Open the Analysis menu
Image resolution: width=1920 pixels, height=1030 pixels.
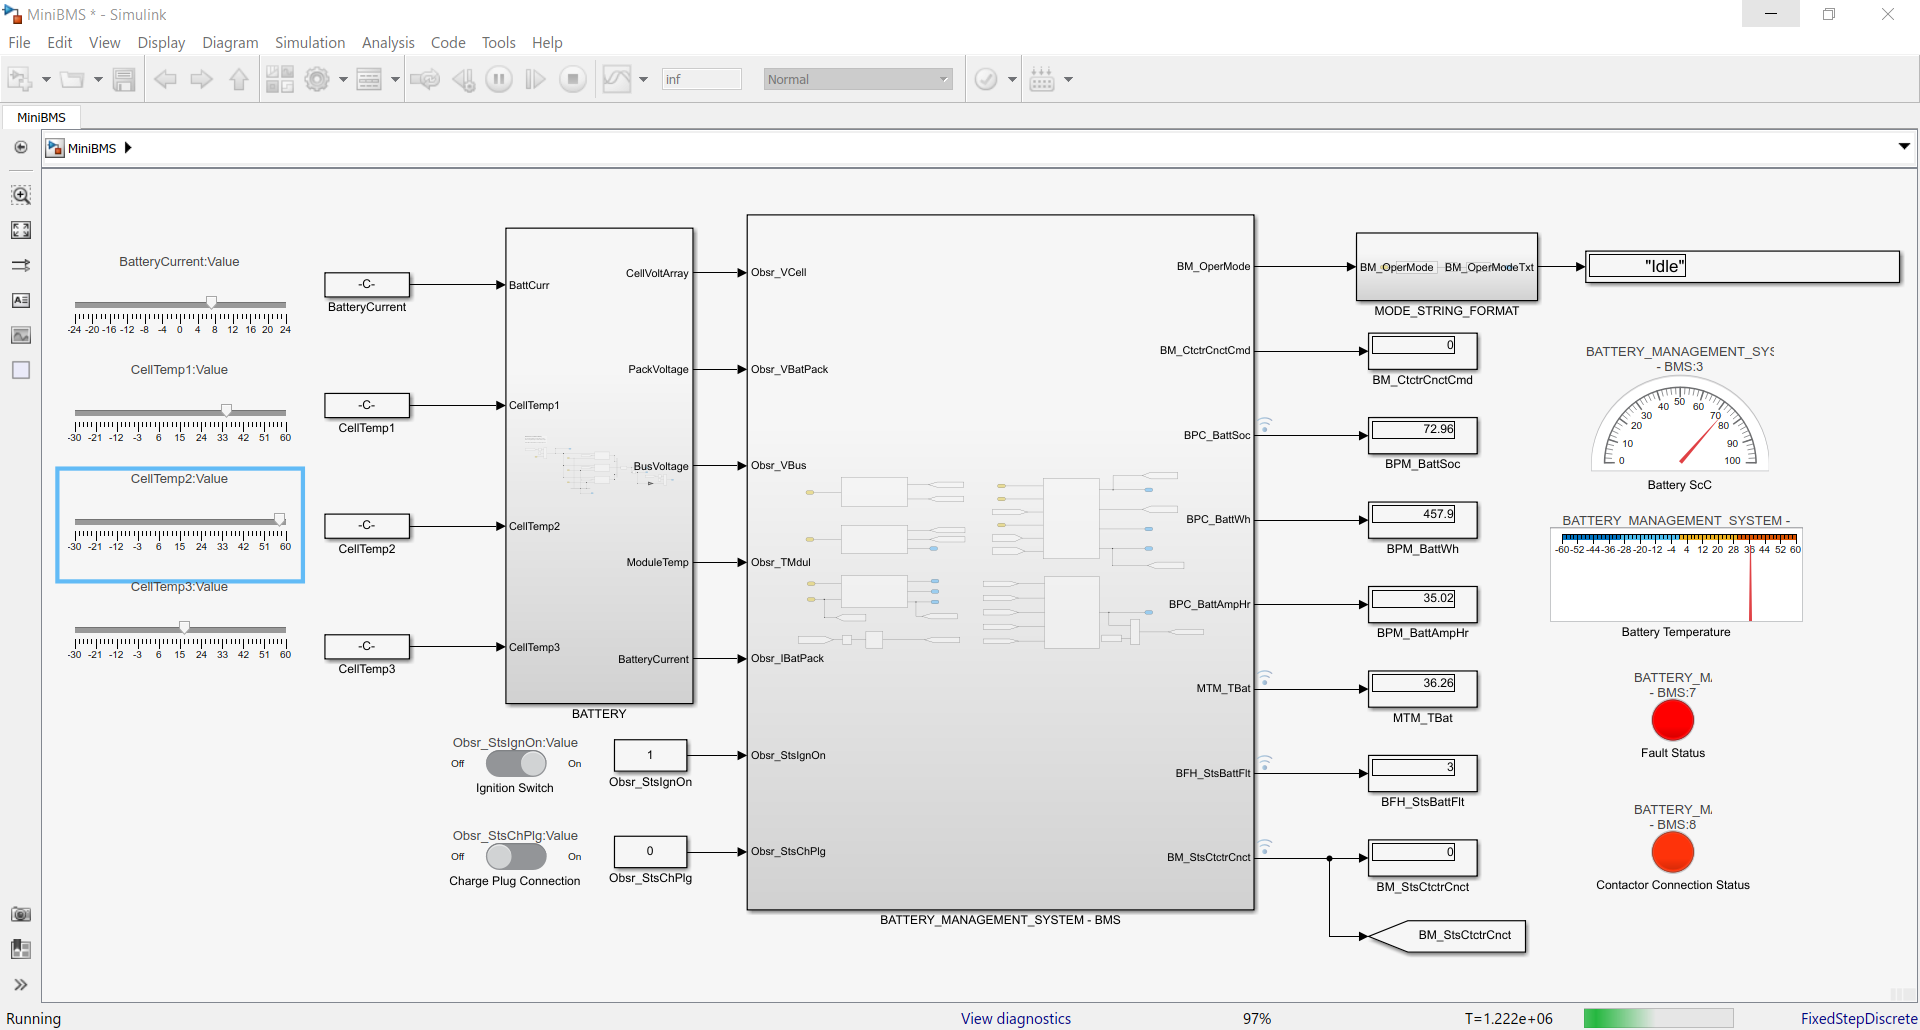[x=388, y=42]
